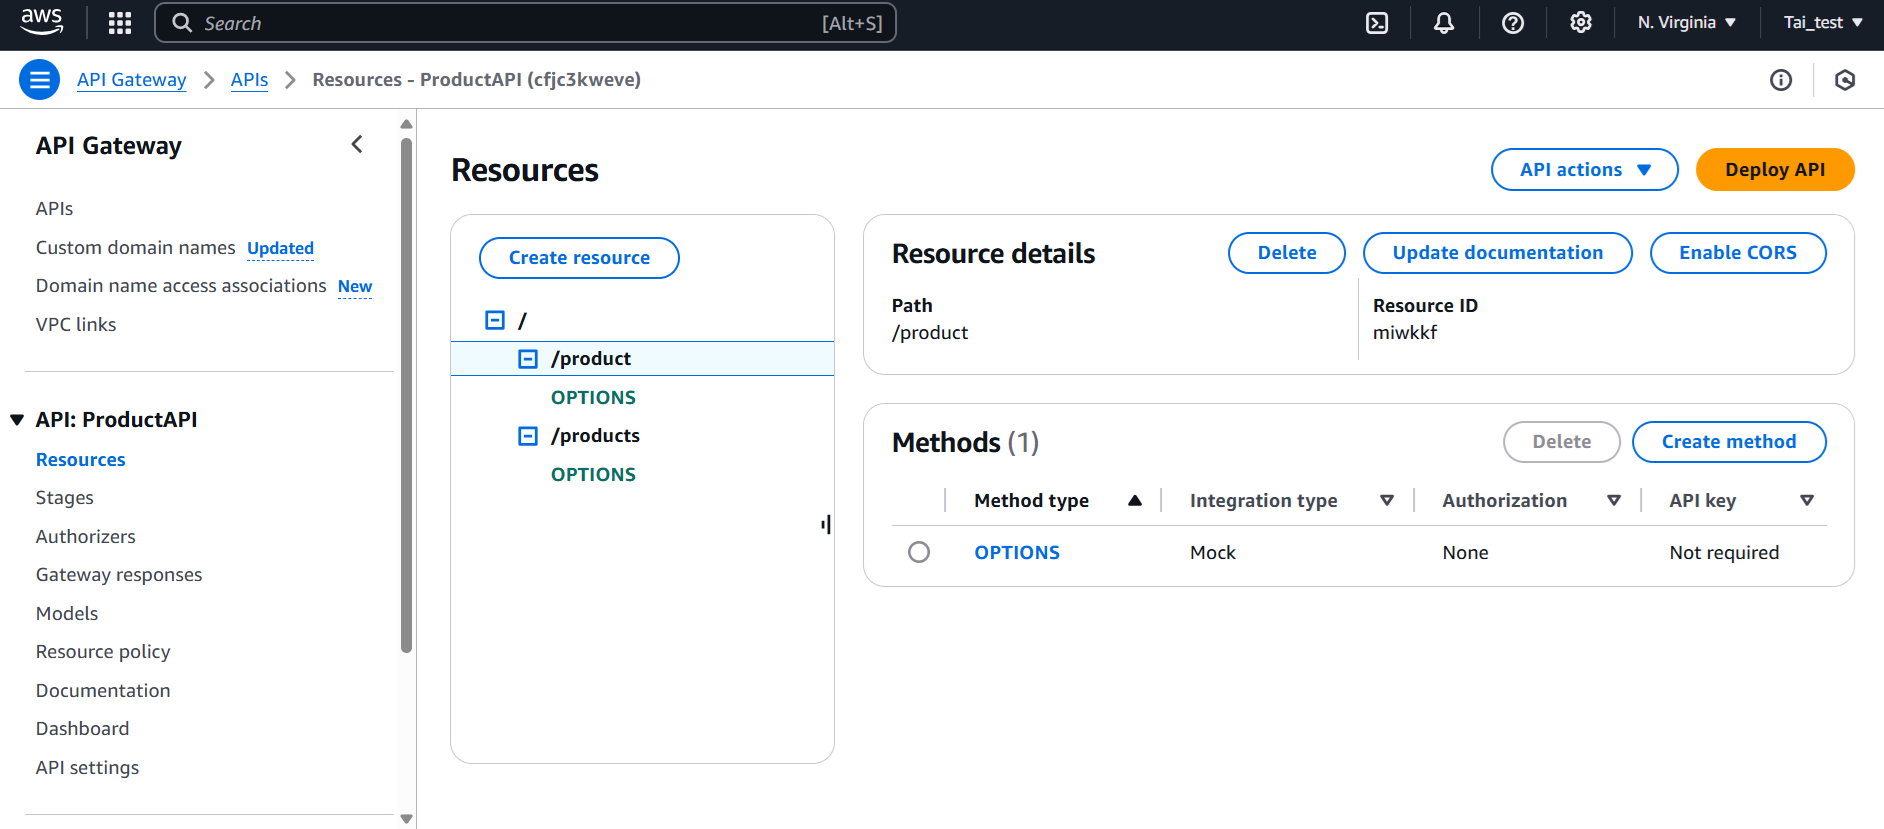Delete the /product resource
The width and height of the screenshot is (1884, 829).
(1287, 253)
